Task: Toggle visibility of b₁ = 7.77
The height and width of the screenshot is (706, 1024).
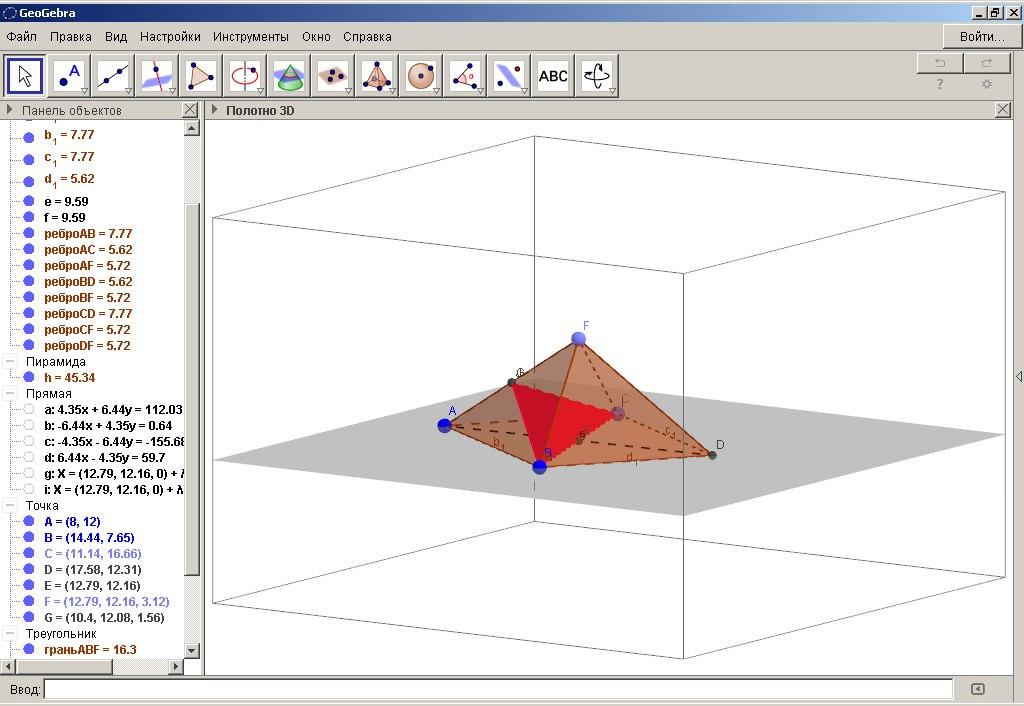Action: tap(29, 137)
